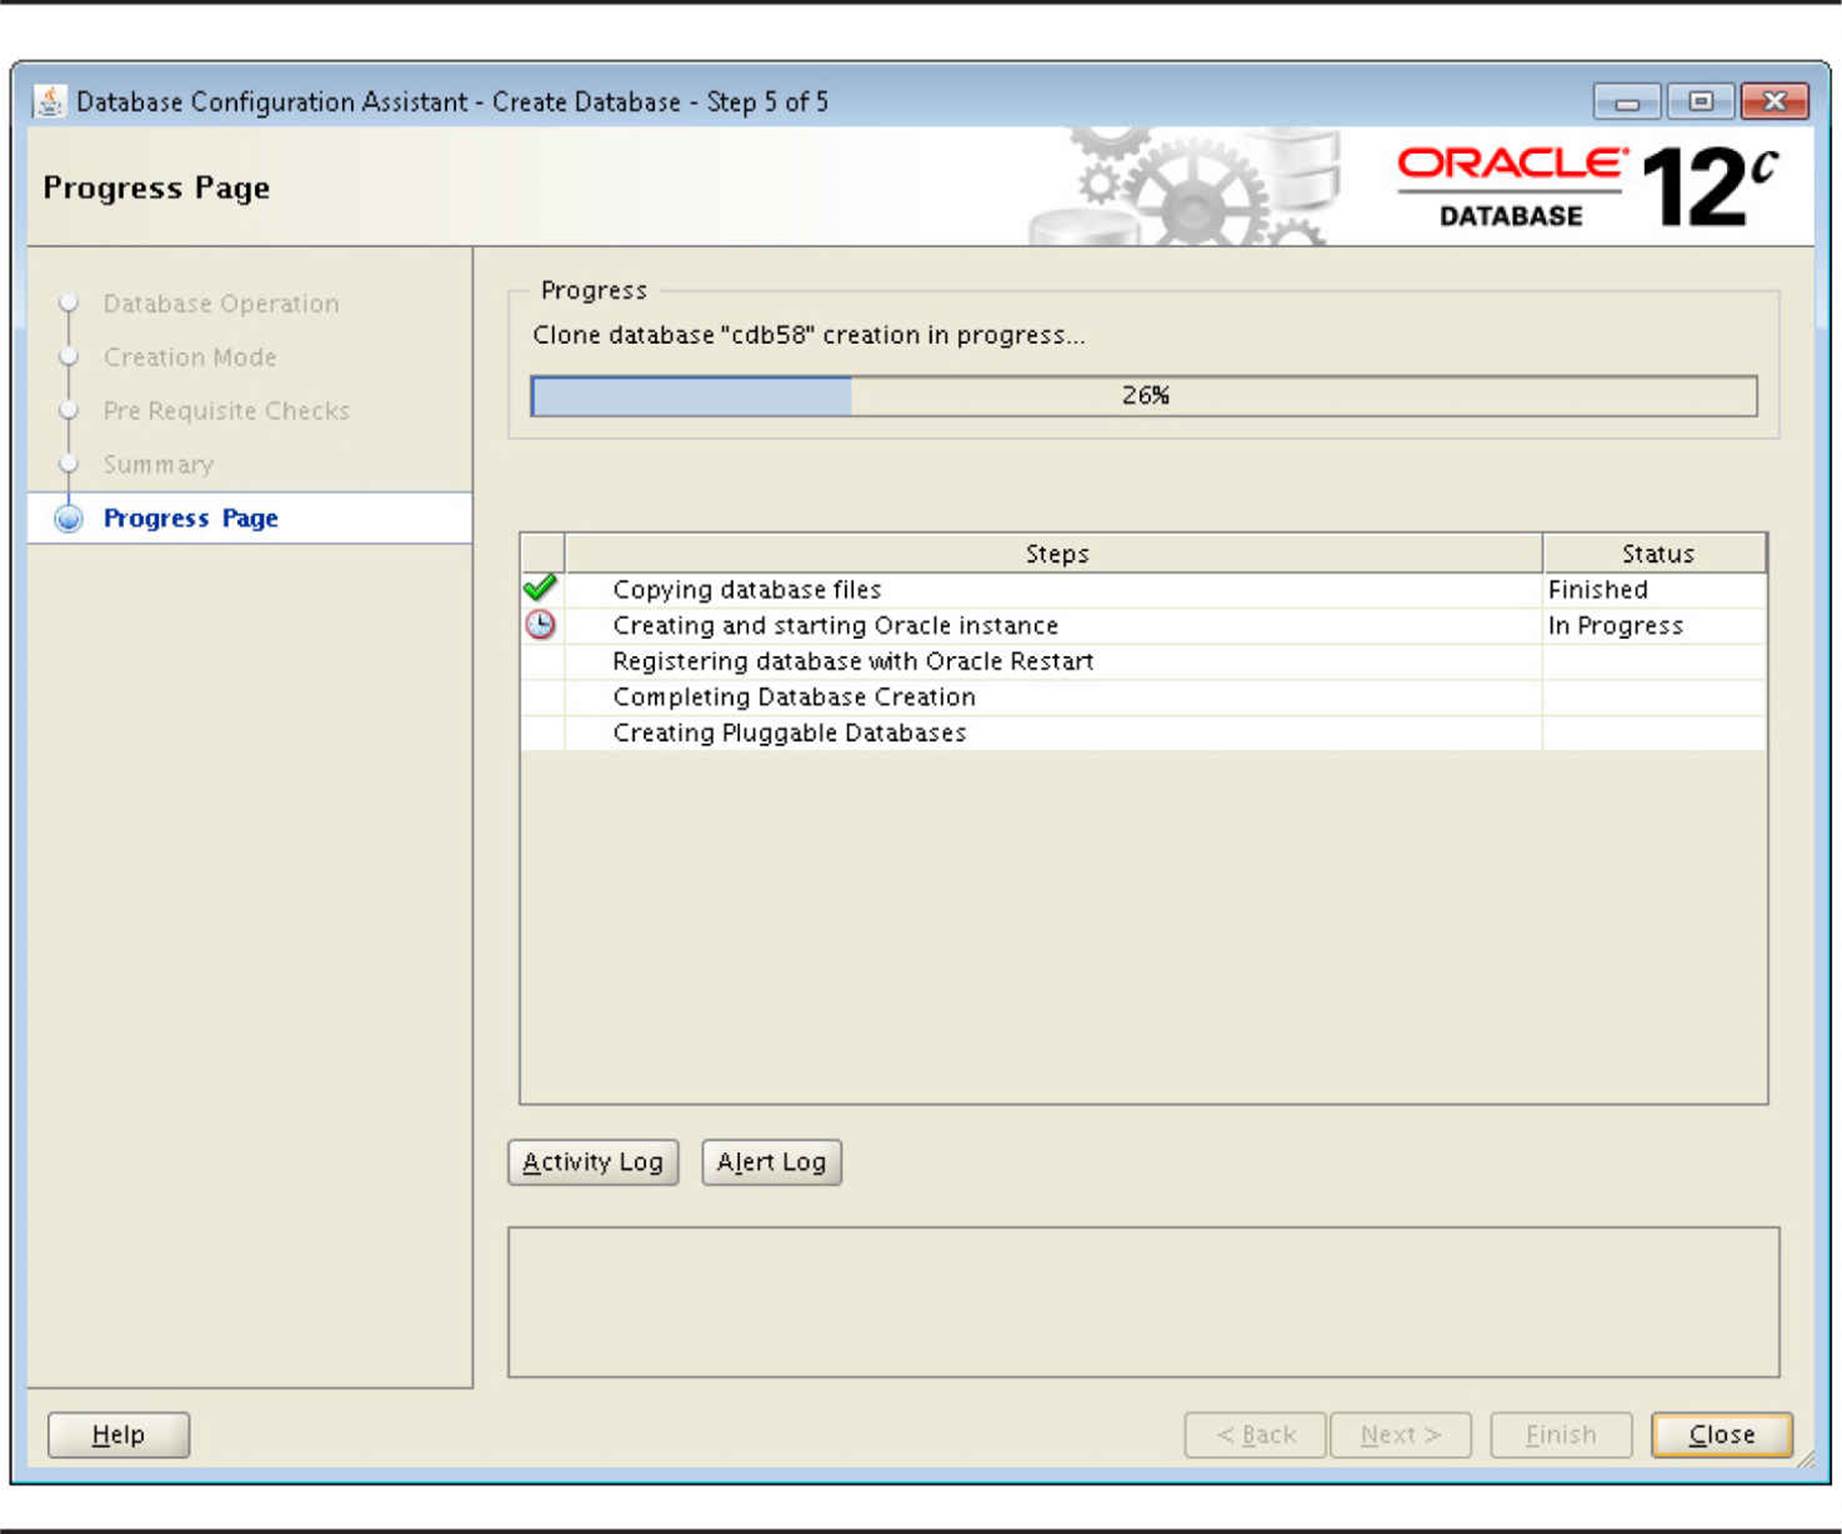Click the 'Finished' status cell
This screenshot has height=1534, width=1842.
click(1655, 590)
